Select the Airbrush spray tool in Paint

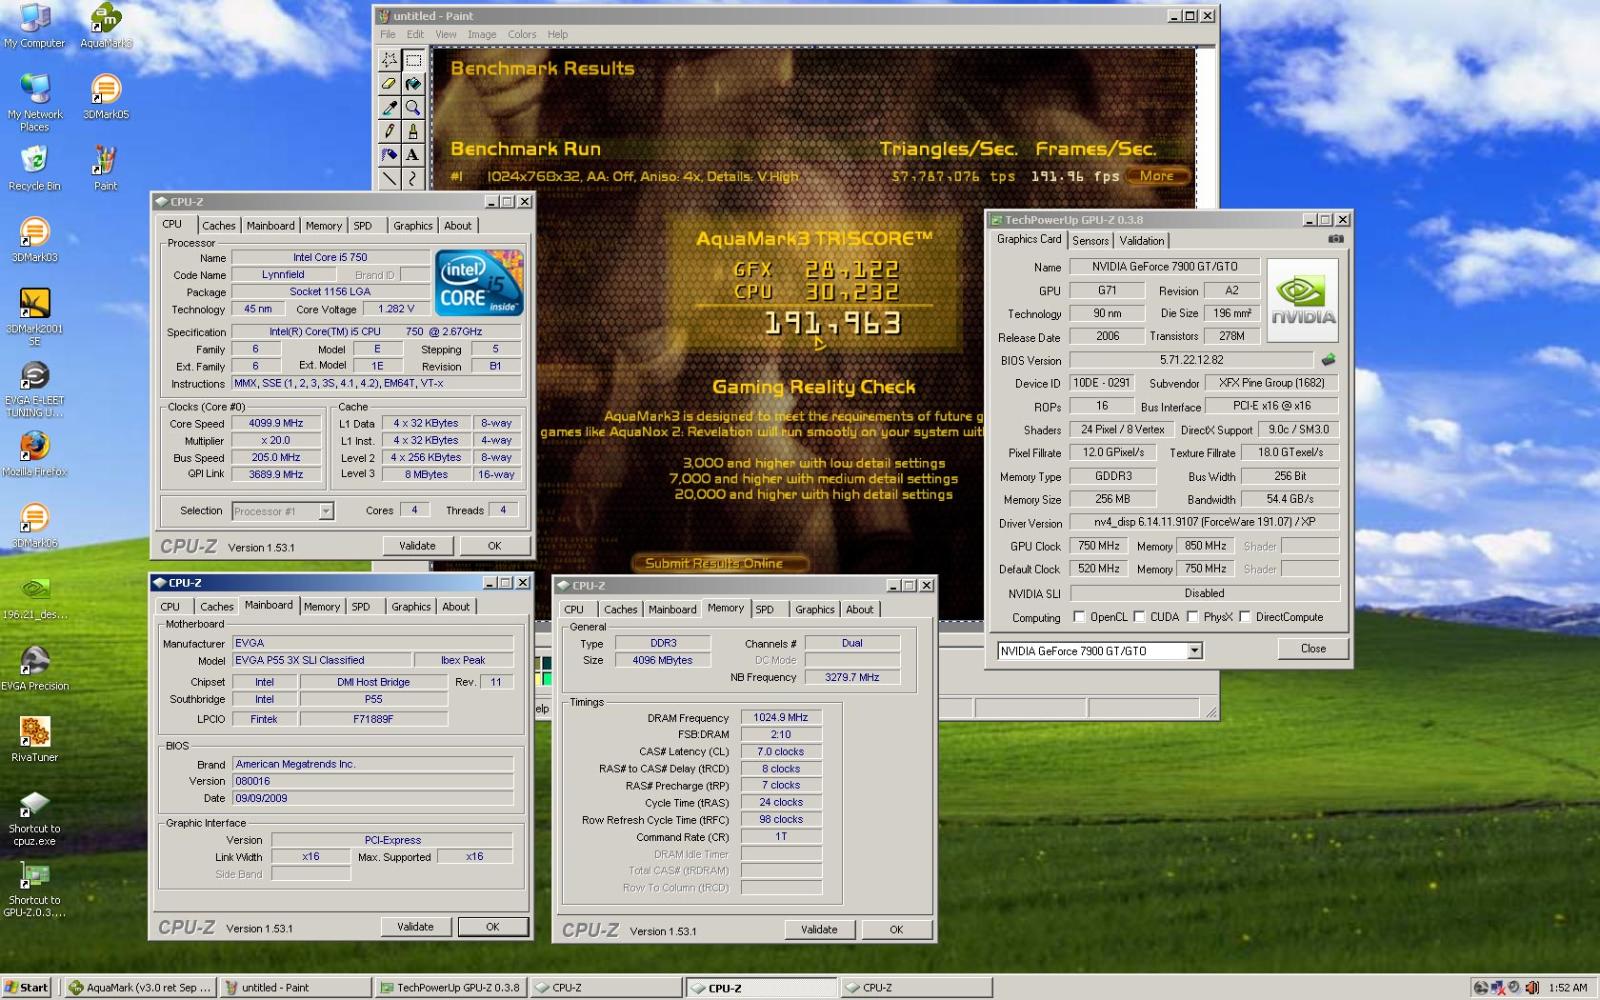coord(389,155)
